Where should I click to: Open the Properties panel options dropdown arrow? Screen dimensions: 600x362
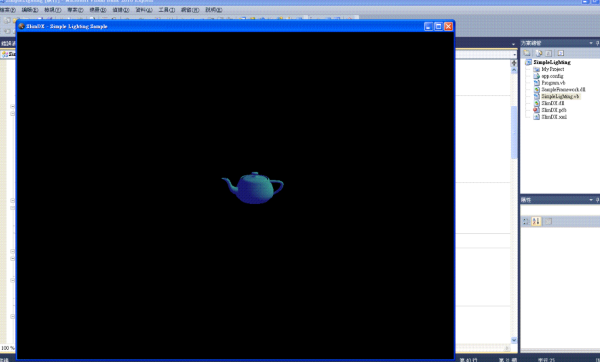click(x=591, y=200)
